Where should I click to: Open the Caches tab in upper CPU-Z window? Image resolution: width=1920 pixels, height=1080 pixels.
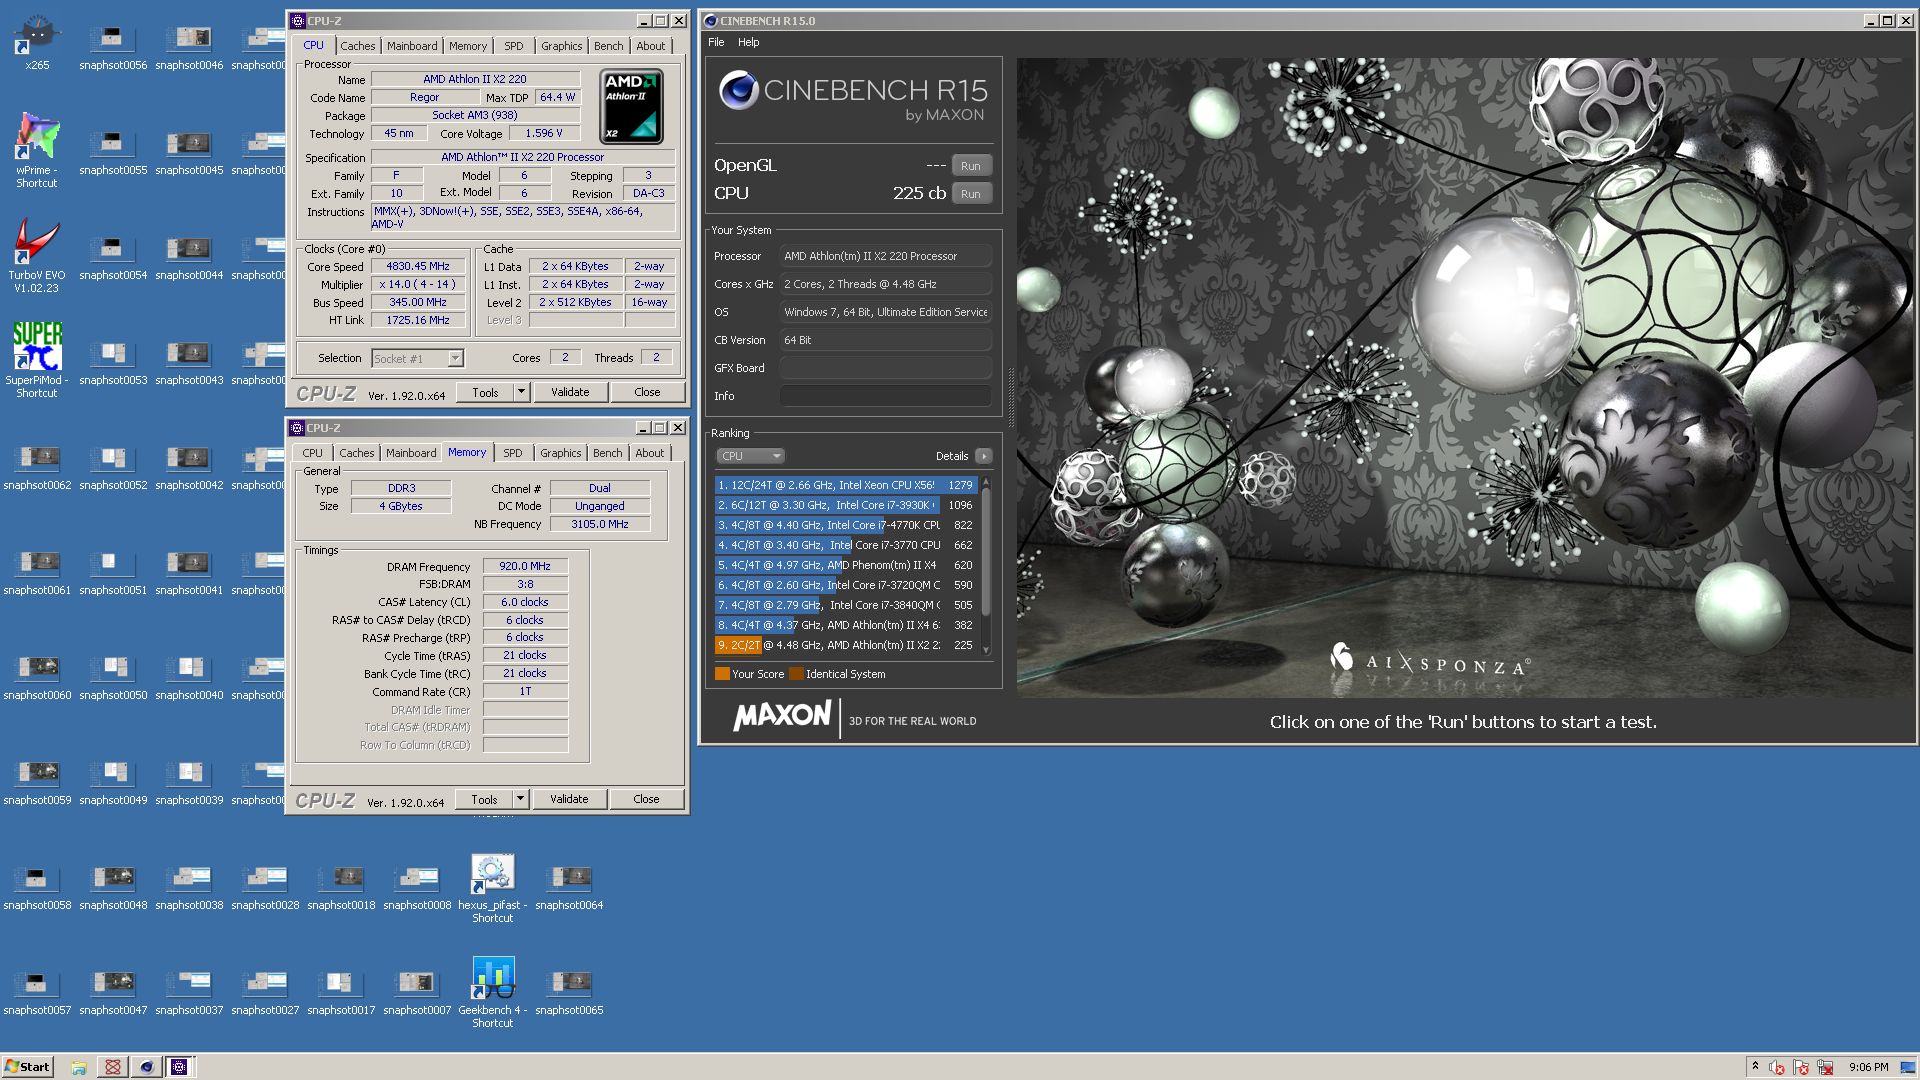[357, 46]
